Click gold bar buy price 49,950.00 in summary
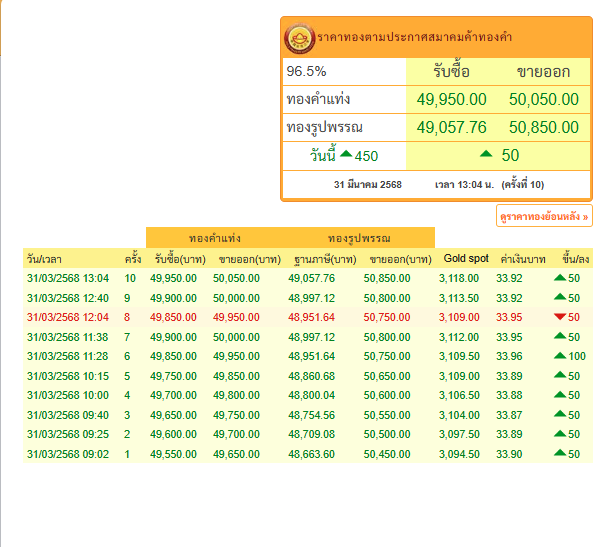 pos(451,99)
